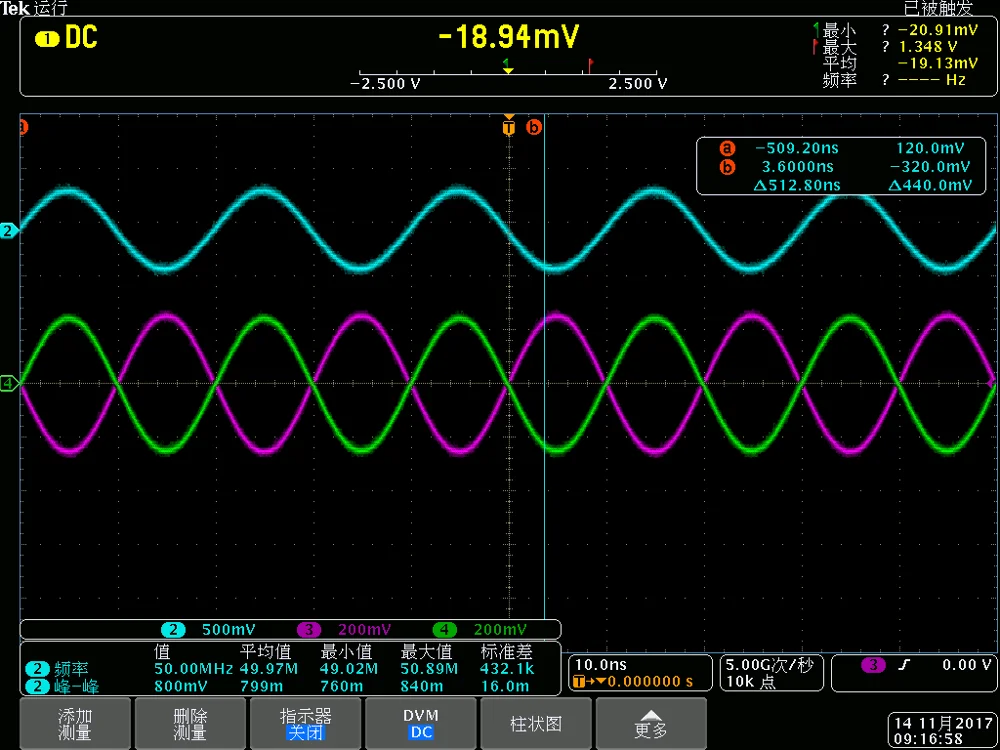Open the 柱状图 histogram button

(536, 723)
